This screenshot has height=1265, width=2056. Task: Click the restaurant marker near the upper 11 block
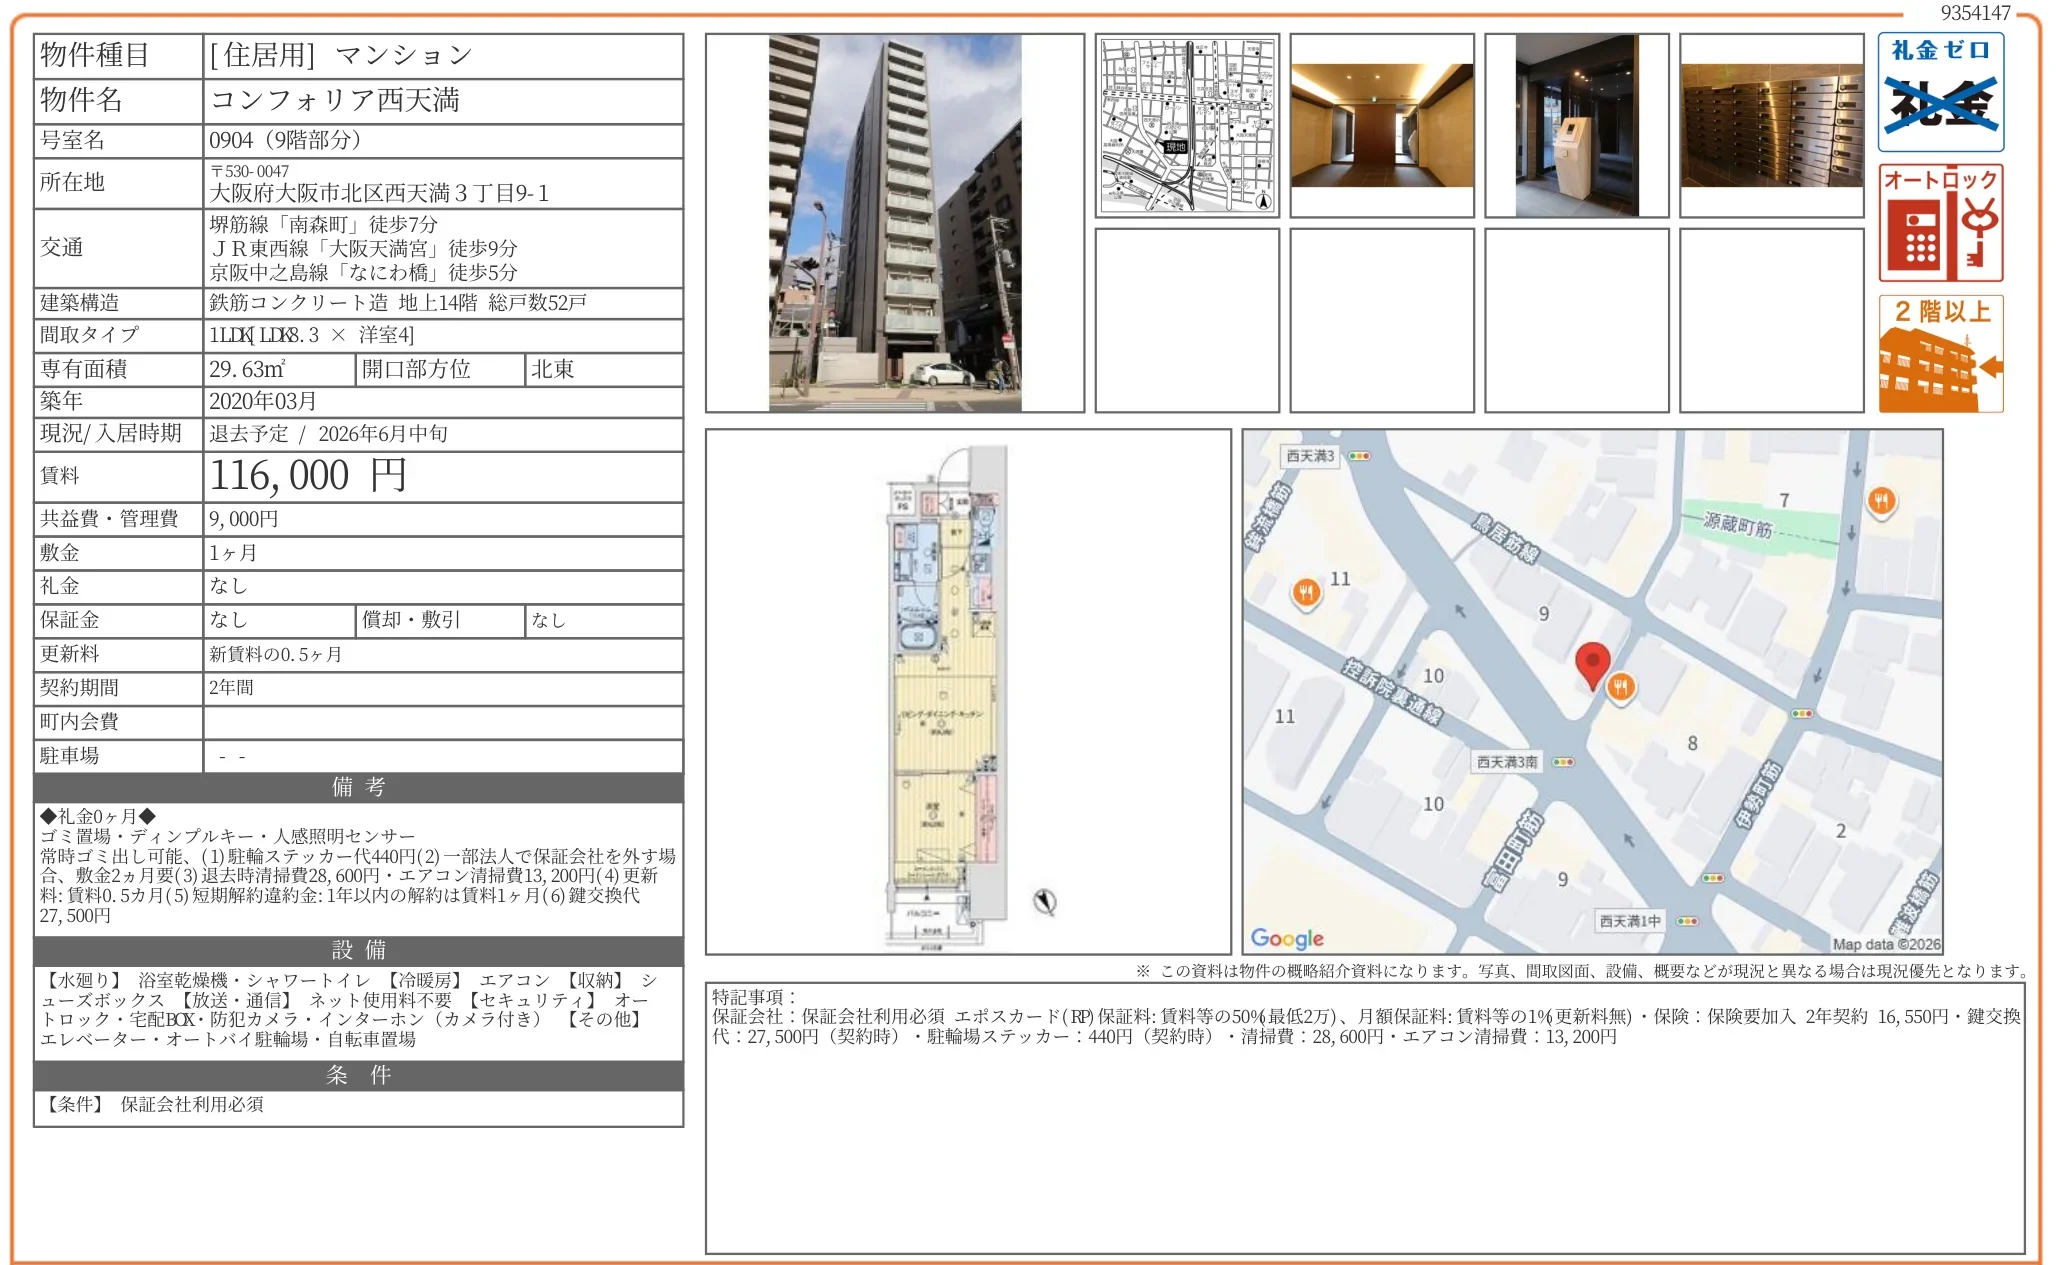pos(1305,593)
